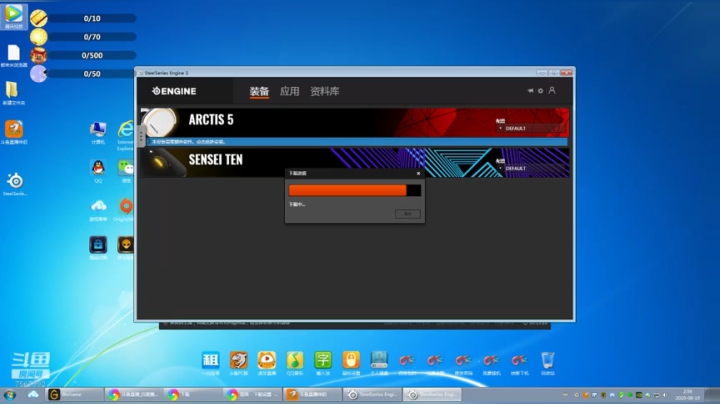720x404 pixels.
Task: Open the Tencent Video desktop icon
Action: tap(13, 16)
